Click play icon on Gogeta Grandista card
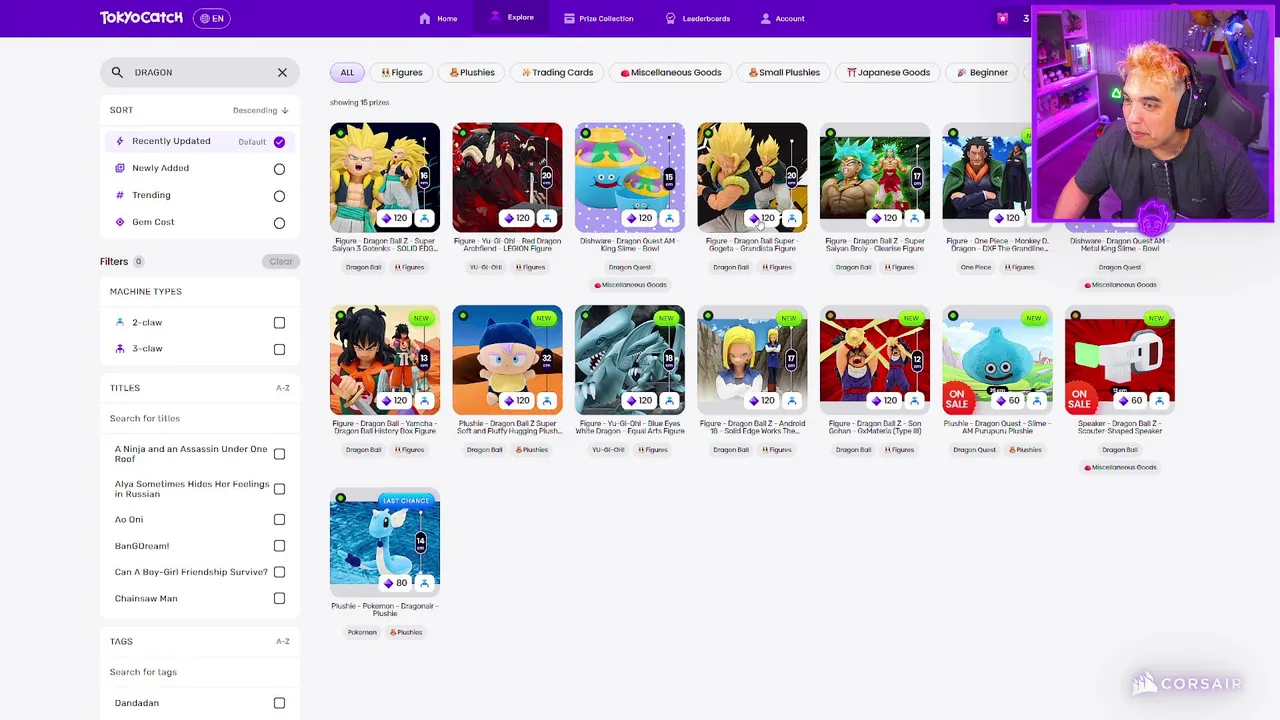Image resolution: width=1280 pixels, height=720 pixels. pos(792,218)
